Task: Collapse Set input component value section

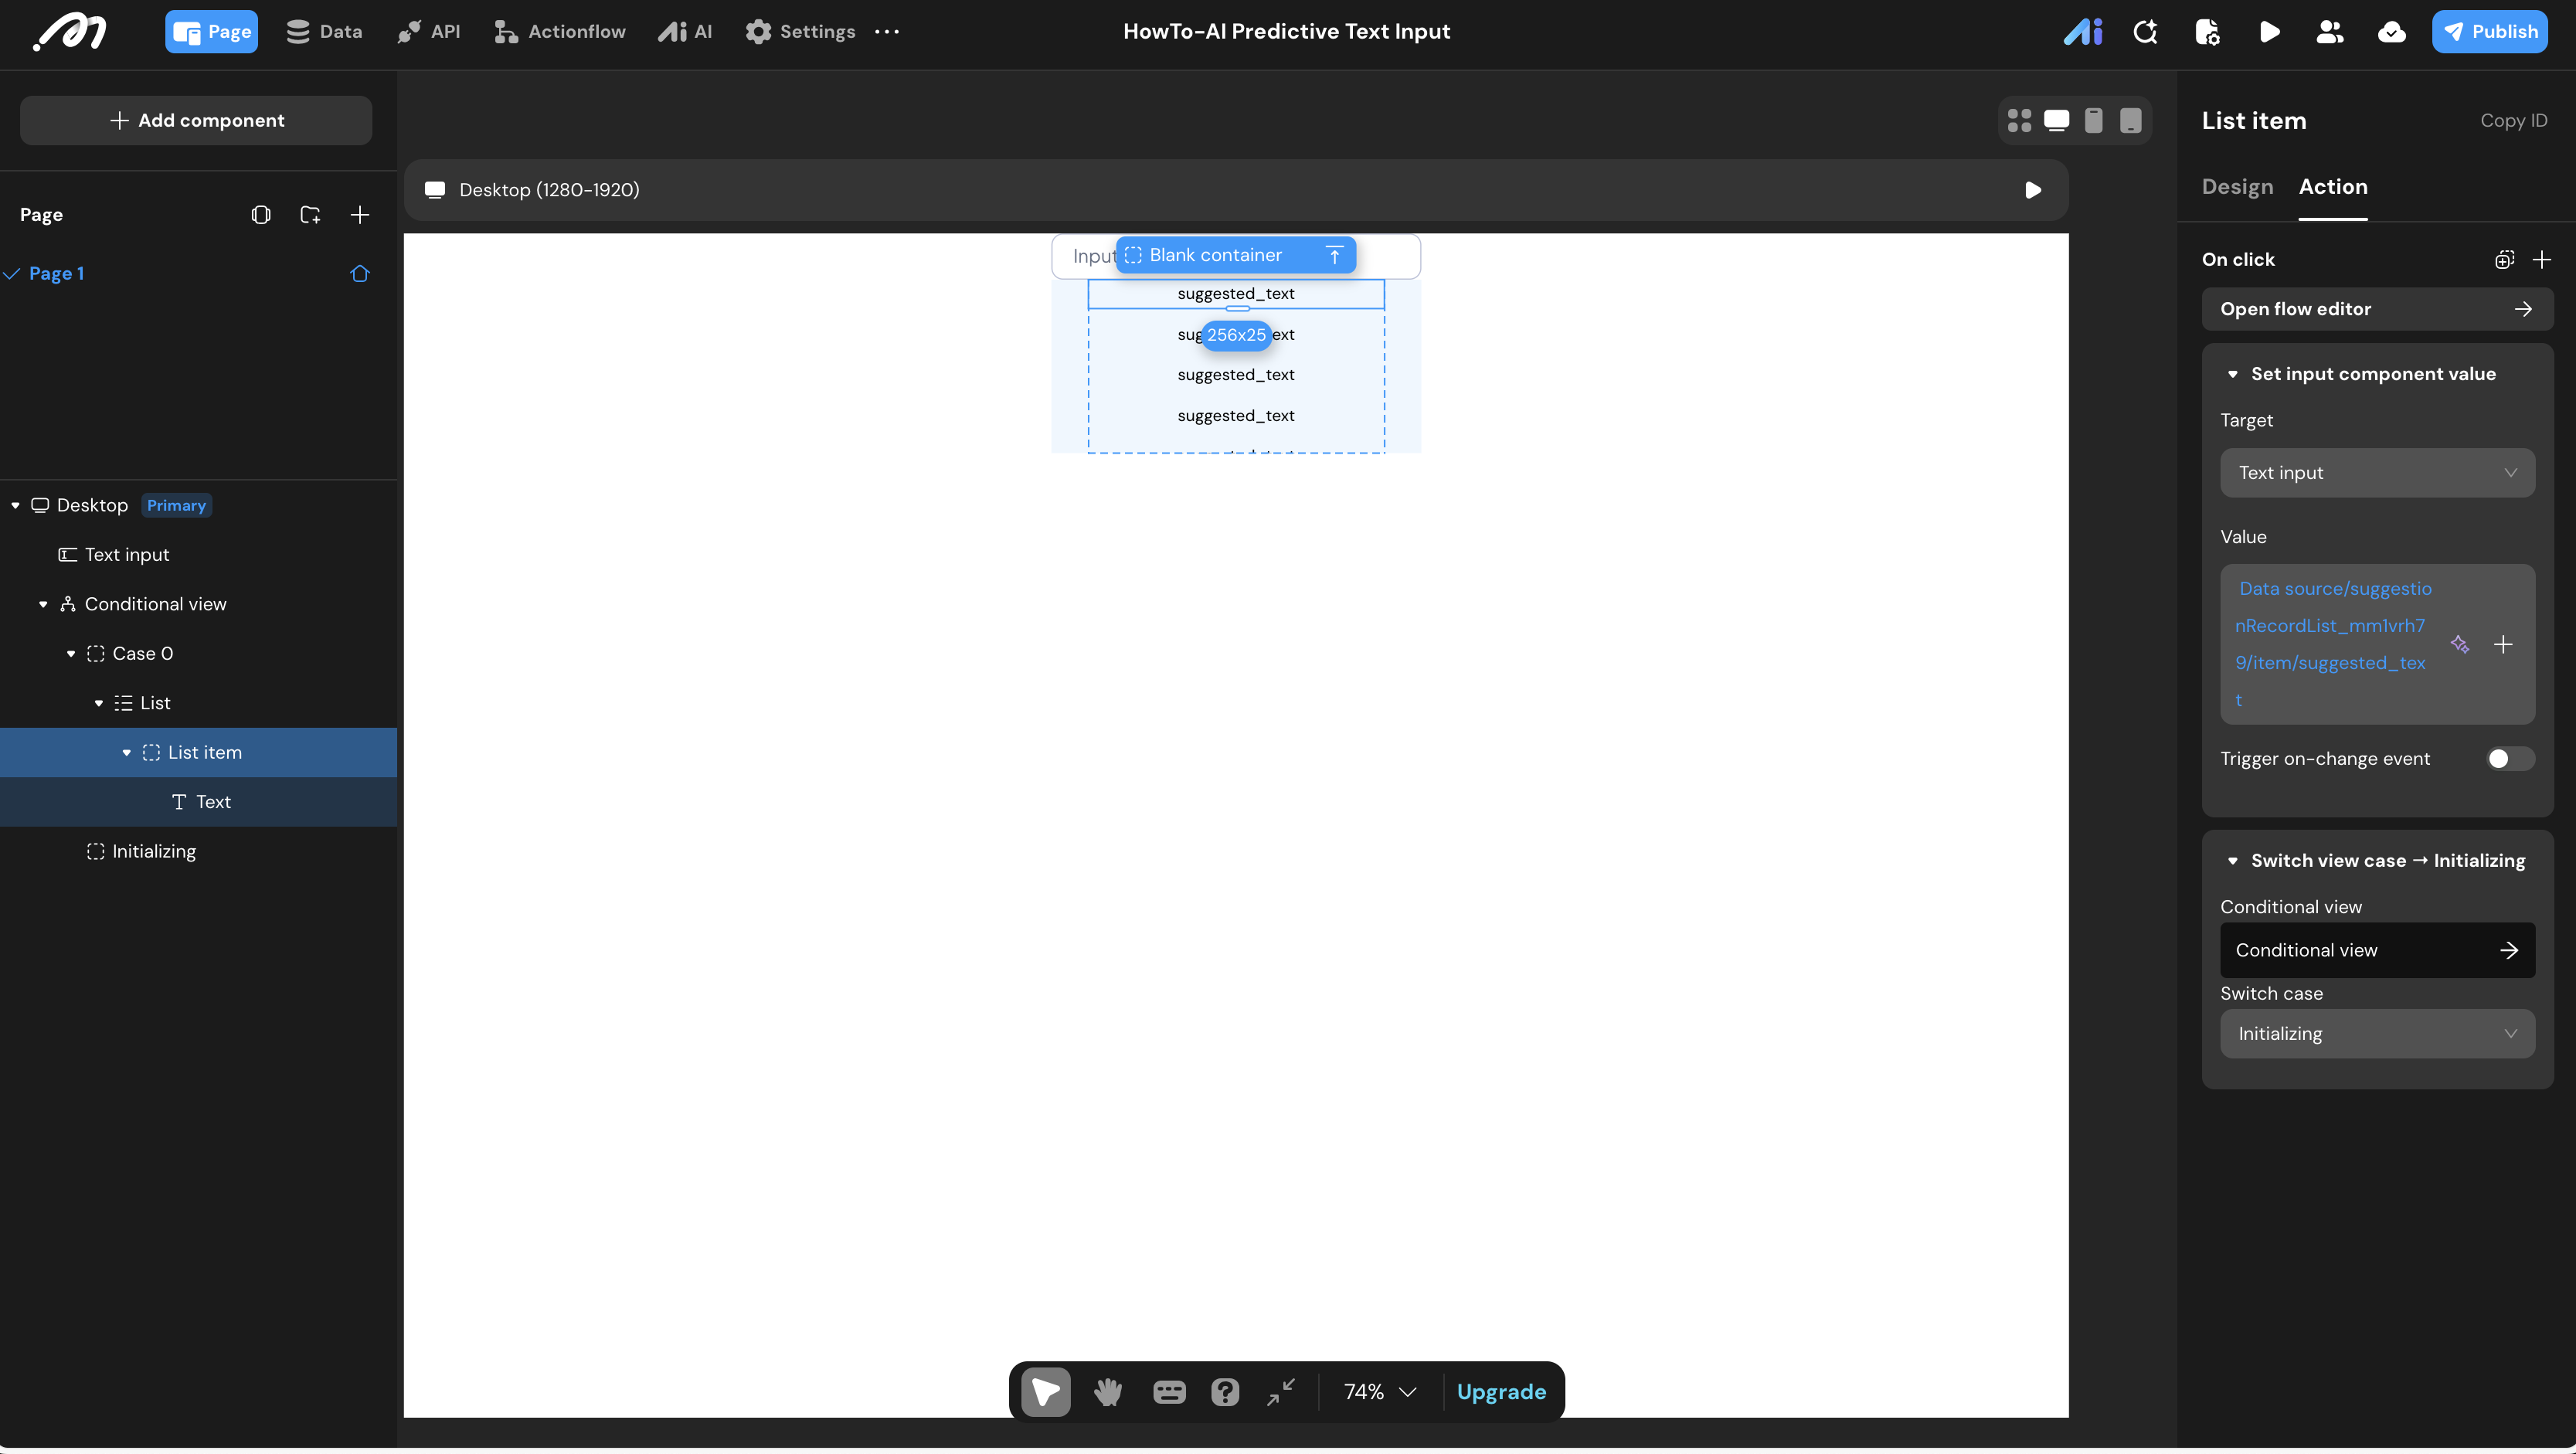Action: (2232, 374)
